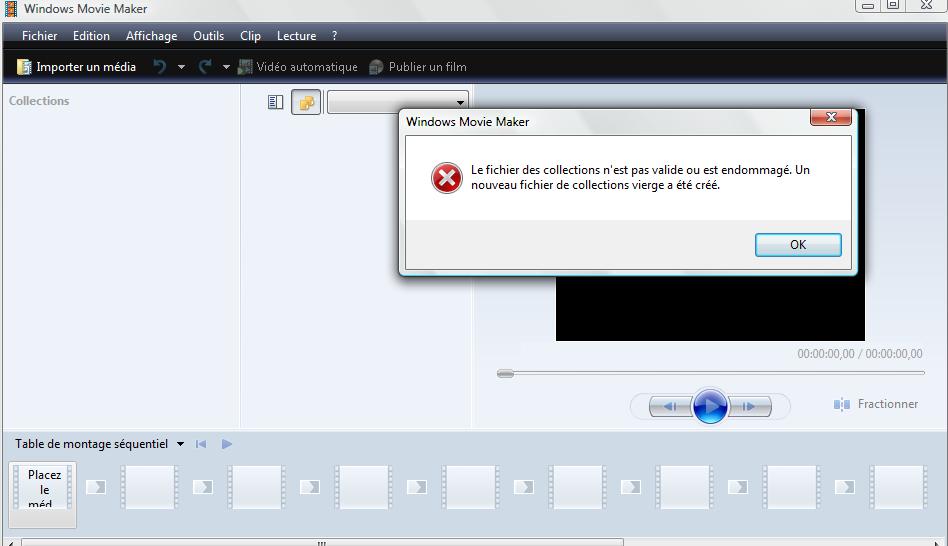
Task: Toggle the tasks pane view button
Action: (x=275, y=102)
